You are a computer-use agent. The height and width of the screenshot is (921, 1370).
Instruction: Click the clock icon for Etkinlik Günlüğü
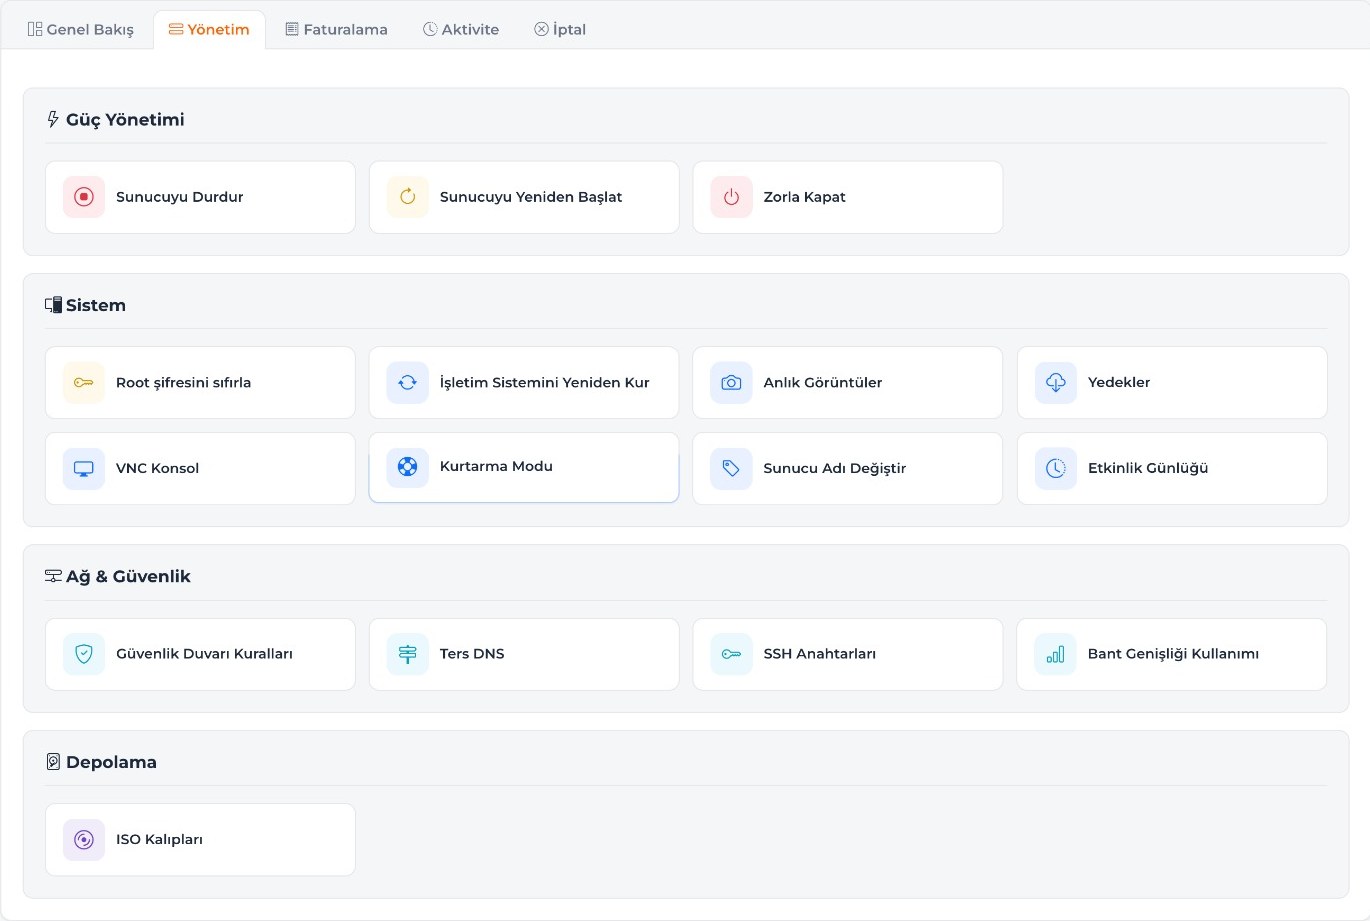pyautogui.click(x=1056, y=468)
